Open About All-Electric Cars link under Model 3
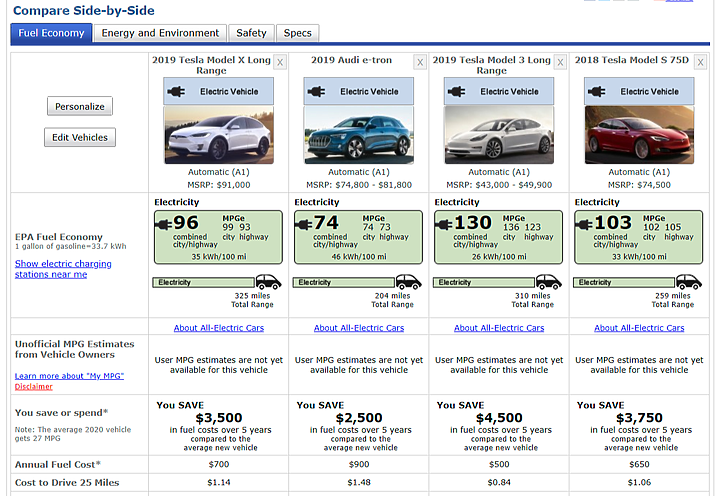The image size is (720, 496). [x=499, y=328]
